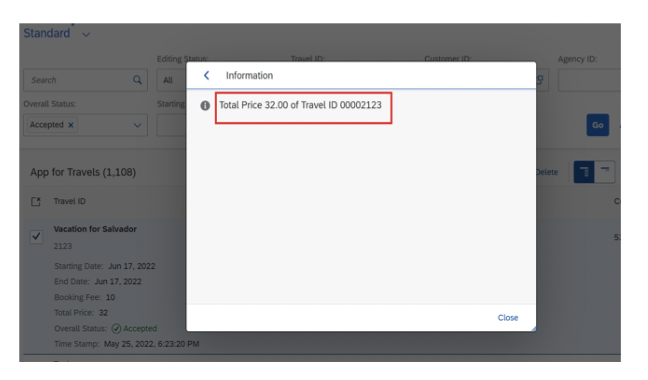Click the green Accepted status indicator
Image resolution: width=648 pixels, height=380 pixels.
tap(134, 328)
